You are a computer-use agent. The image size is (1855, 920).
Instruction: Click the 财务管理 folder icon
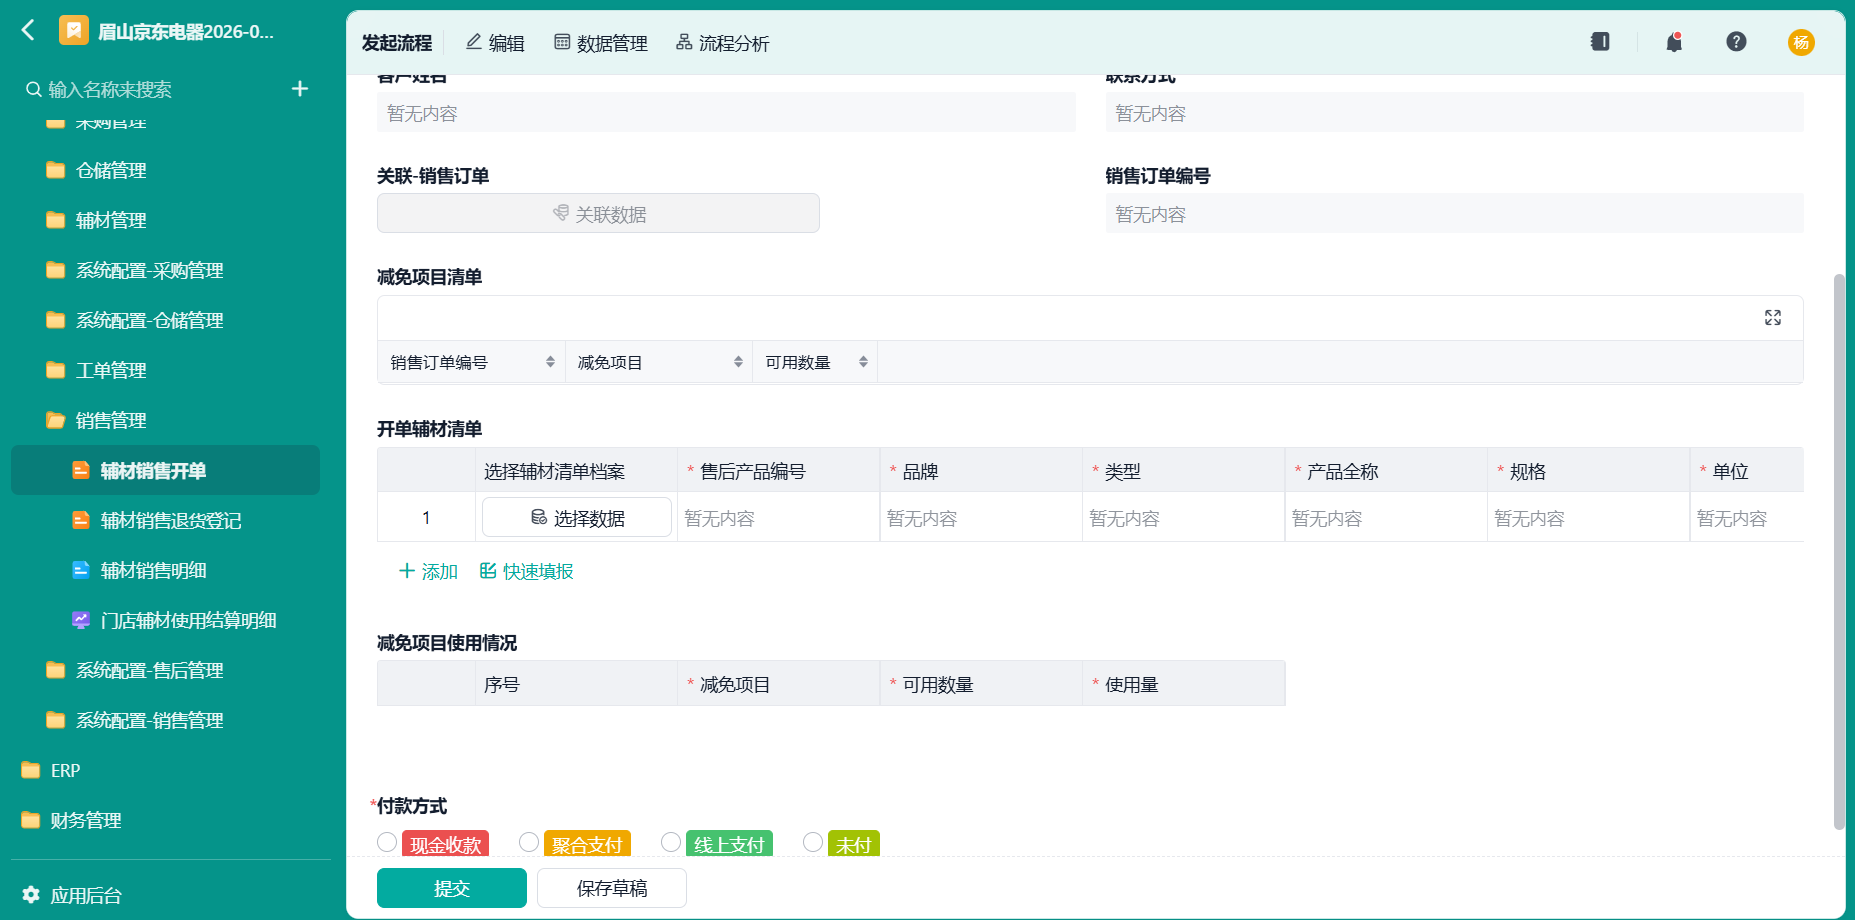click(31, 820)
